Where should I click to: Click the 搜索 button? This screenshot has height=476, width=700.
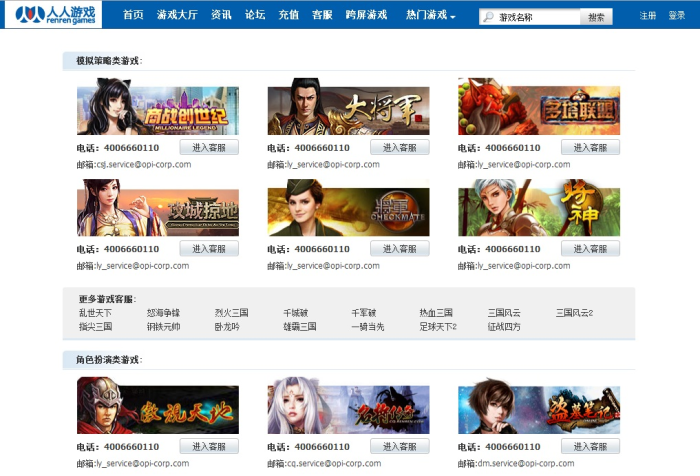coord(596,17)
